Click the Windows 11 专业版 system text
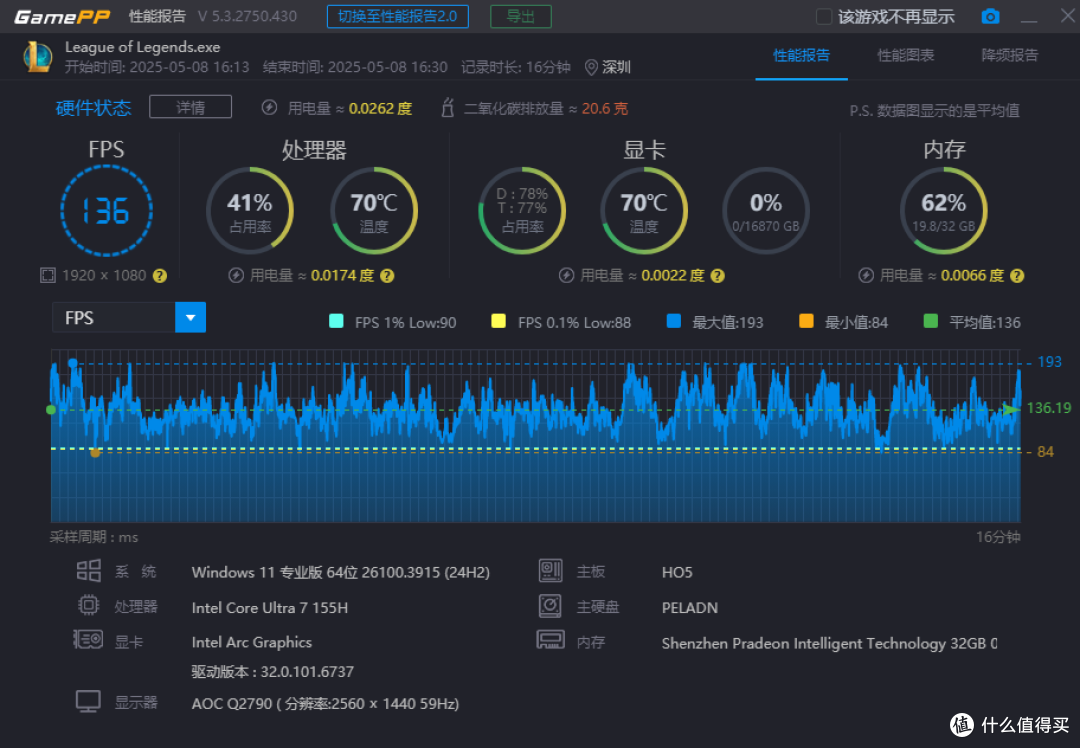 (341, 572)
